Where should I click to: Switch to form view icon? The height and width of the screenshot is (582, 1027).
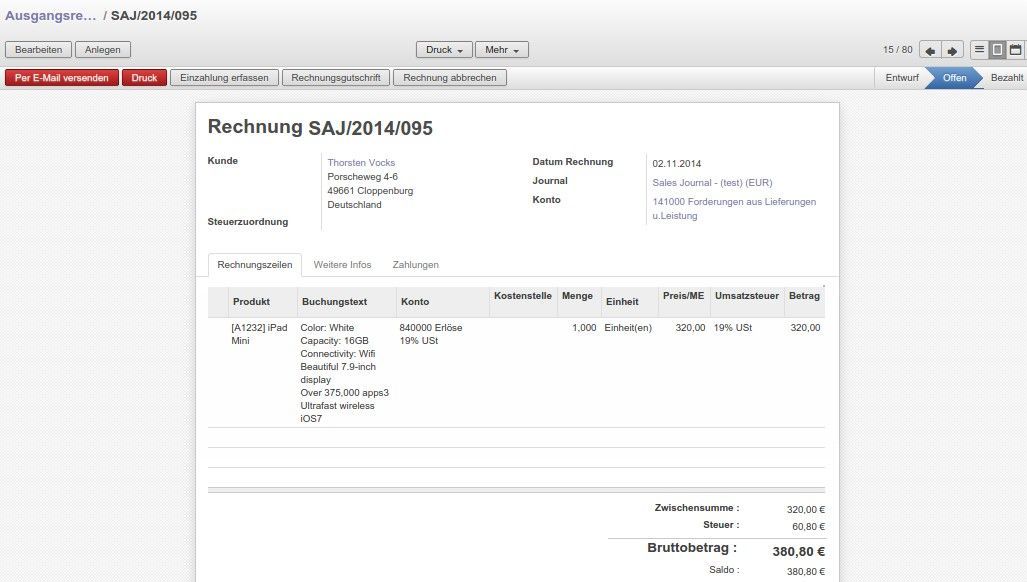(997, 50)
